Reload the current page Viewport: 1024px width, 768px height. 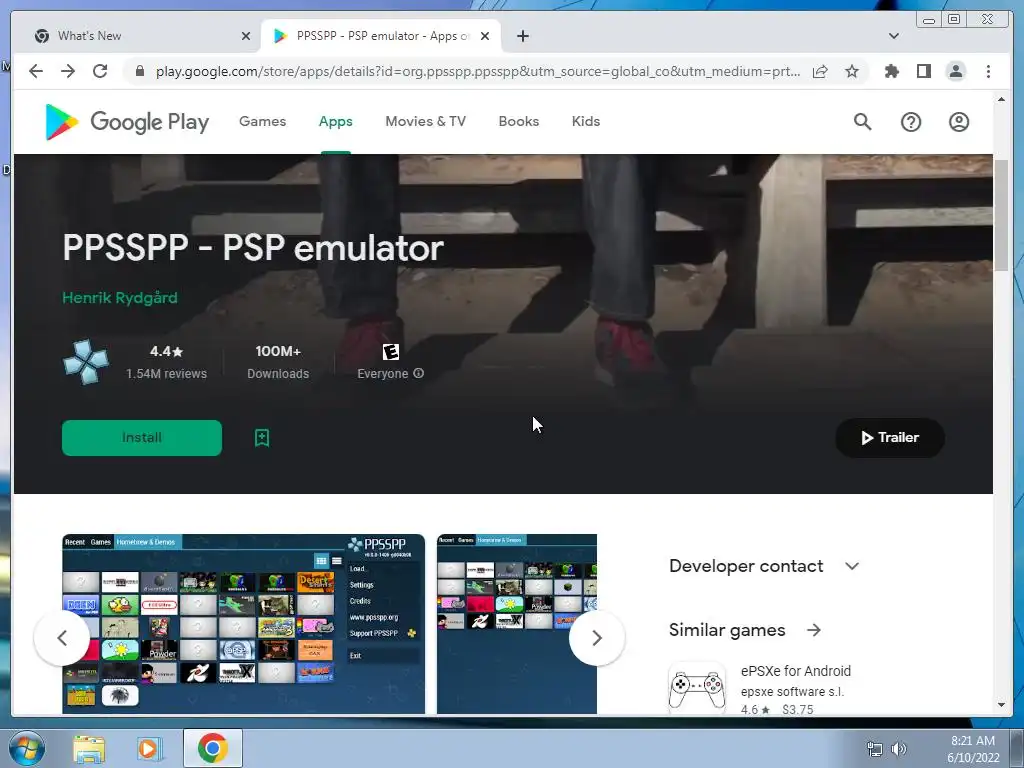pos(100,71)
